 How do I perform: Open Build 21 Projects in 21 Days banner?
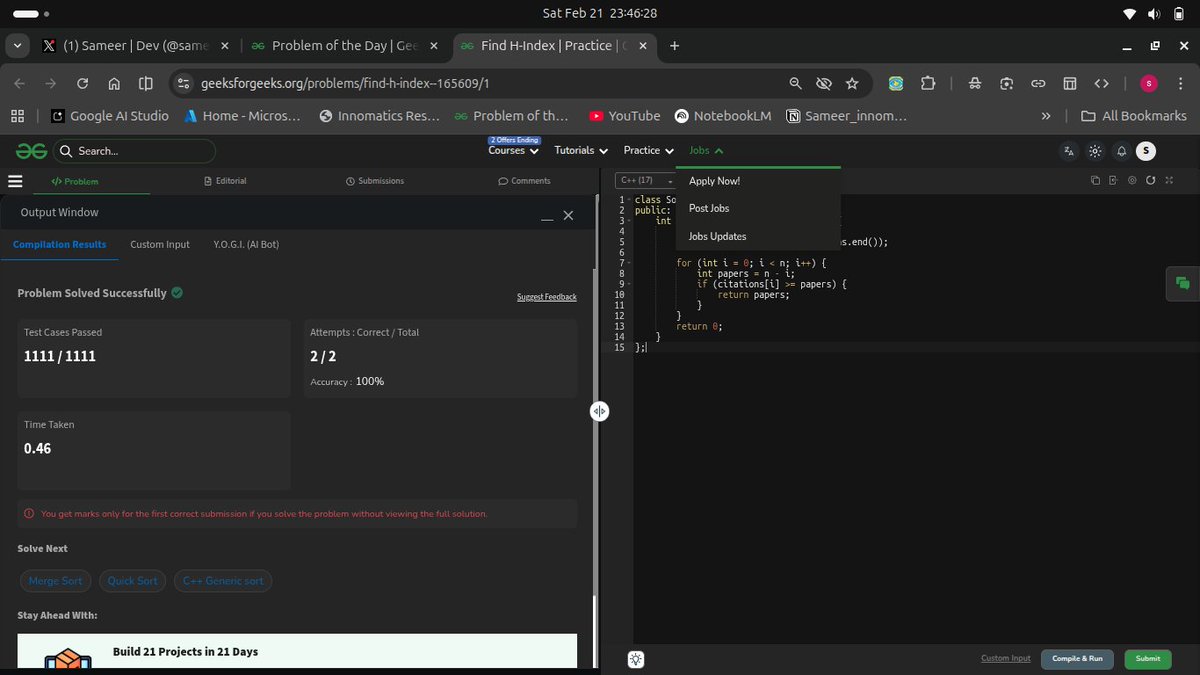(297, 651)
